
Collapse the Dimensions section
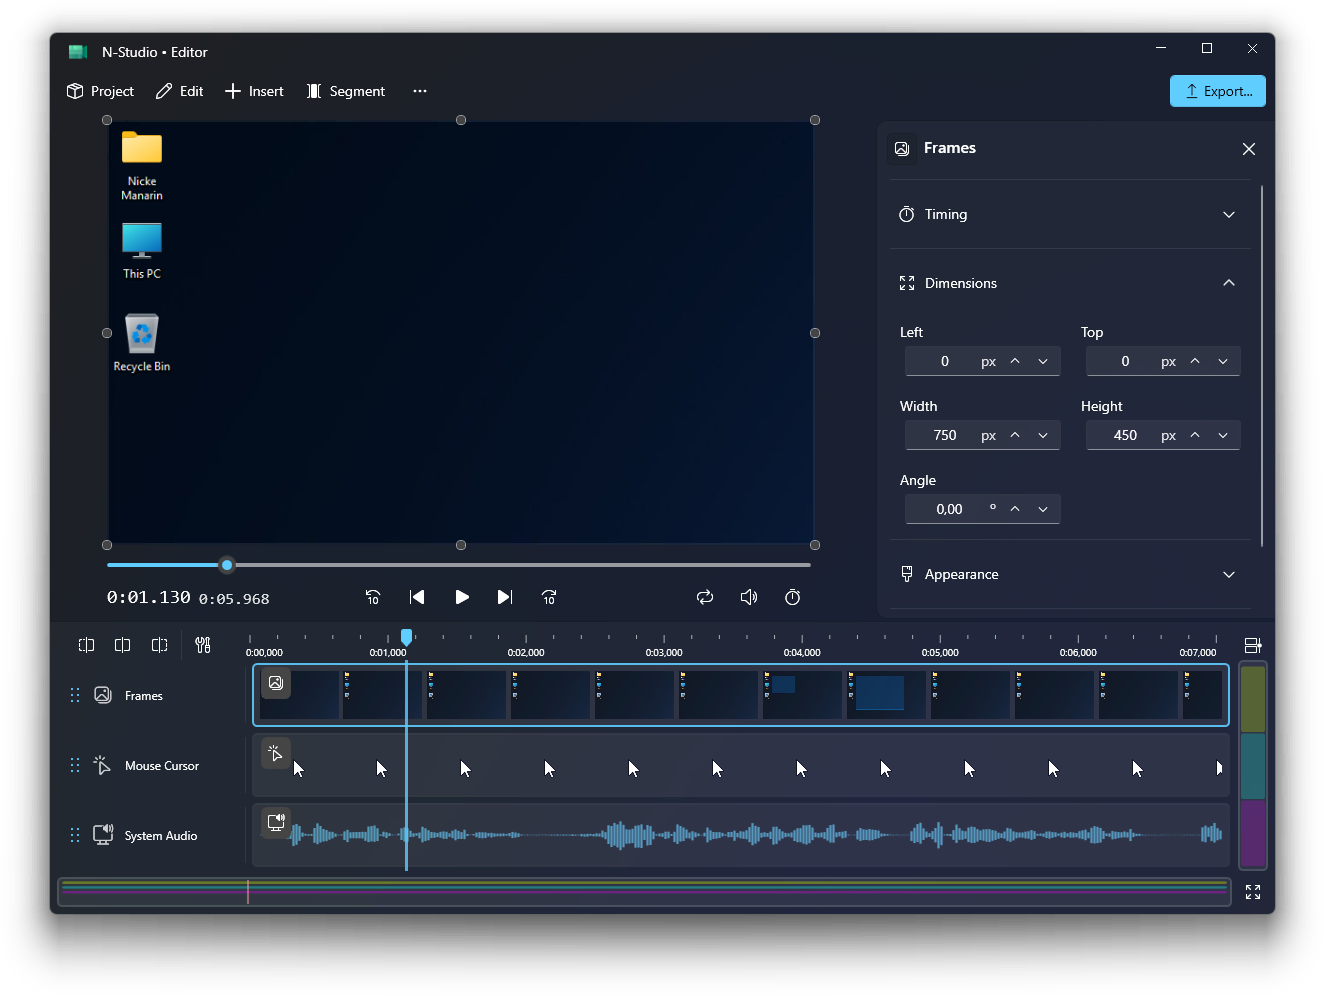point(1070,283)
